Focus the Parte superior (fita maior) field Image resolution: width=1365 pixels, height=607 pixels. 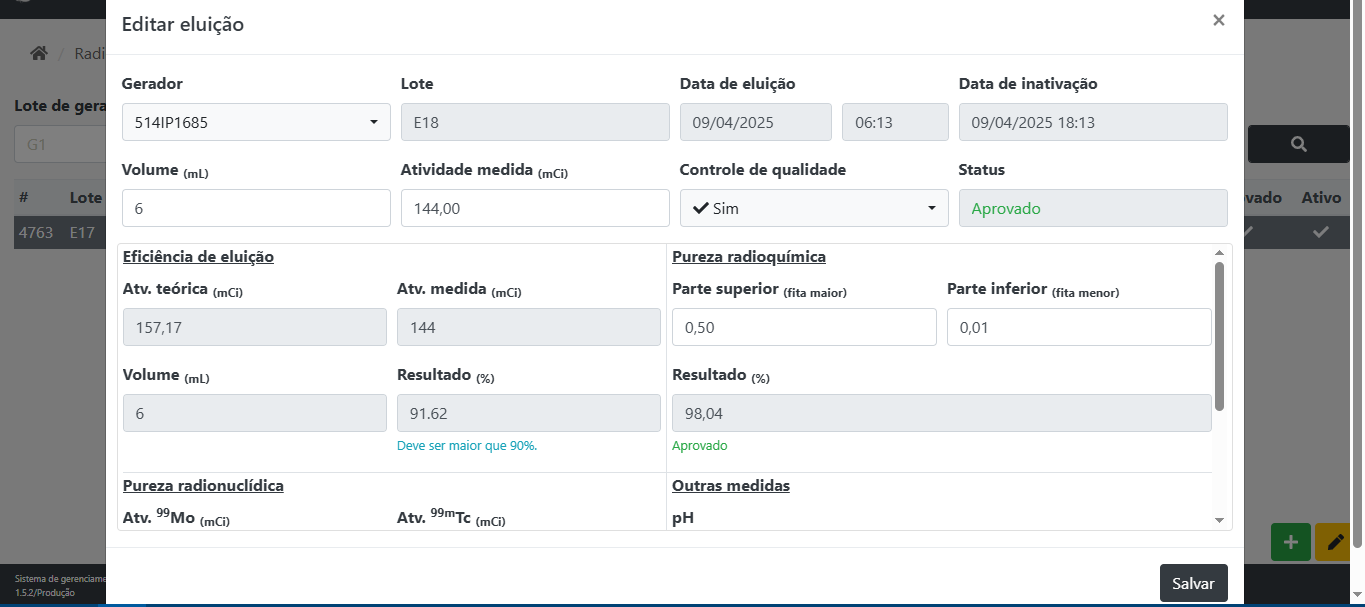(804, 327)
